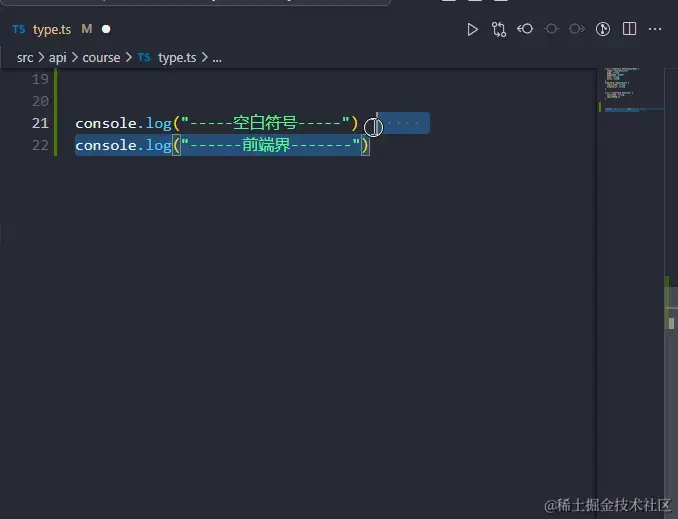
Task: Click log method on line 22
Action: coord(159,146)
